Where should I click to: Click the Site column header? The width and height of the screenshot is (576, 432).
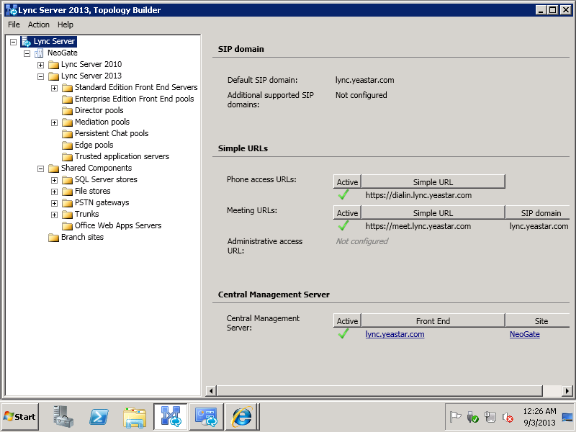pos(538,321)
